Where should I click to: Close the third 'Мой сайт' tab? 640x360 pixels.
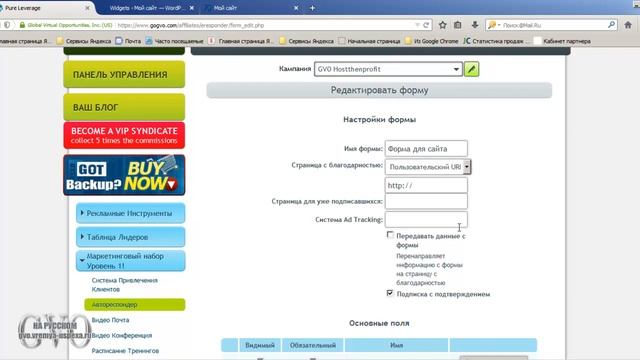(x=296, y=8)
